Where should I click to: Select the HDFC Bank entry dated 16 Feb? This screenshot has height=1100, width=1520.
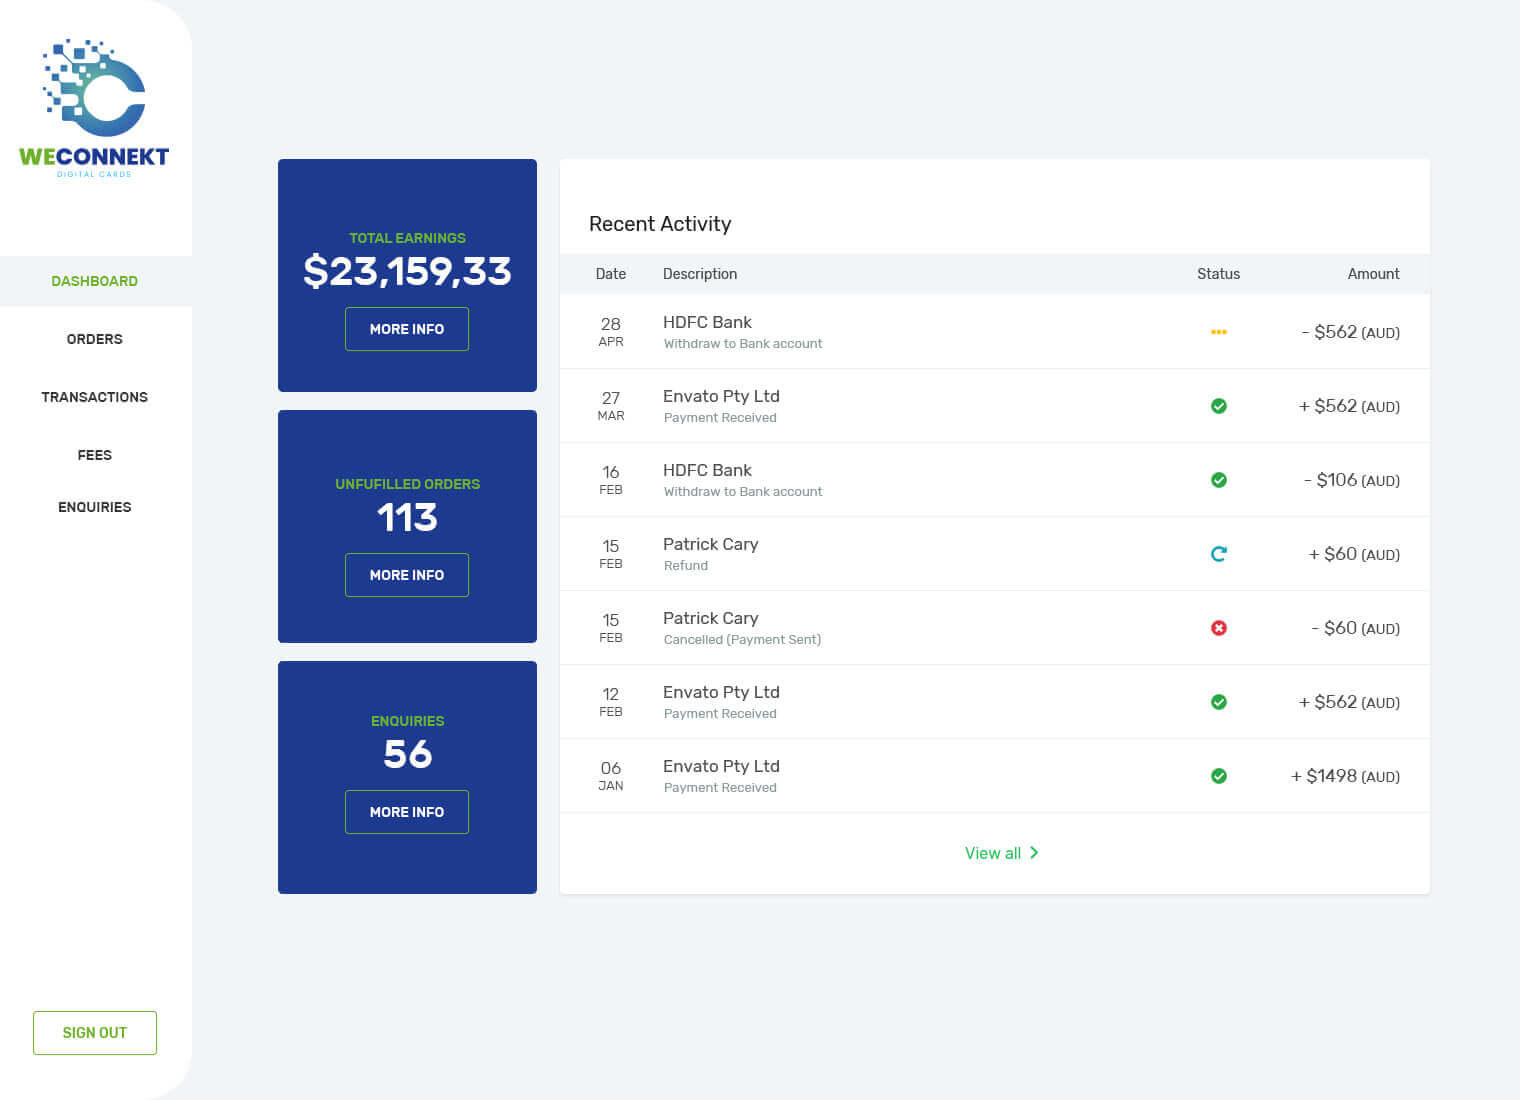tap(995, 480)
